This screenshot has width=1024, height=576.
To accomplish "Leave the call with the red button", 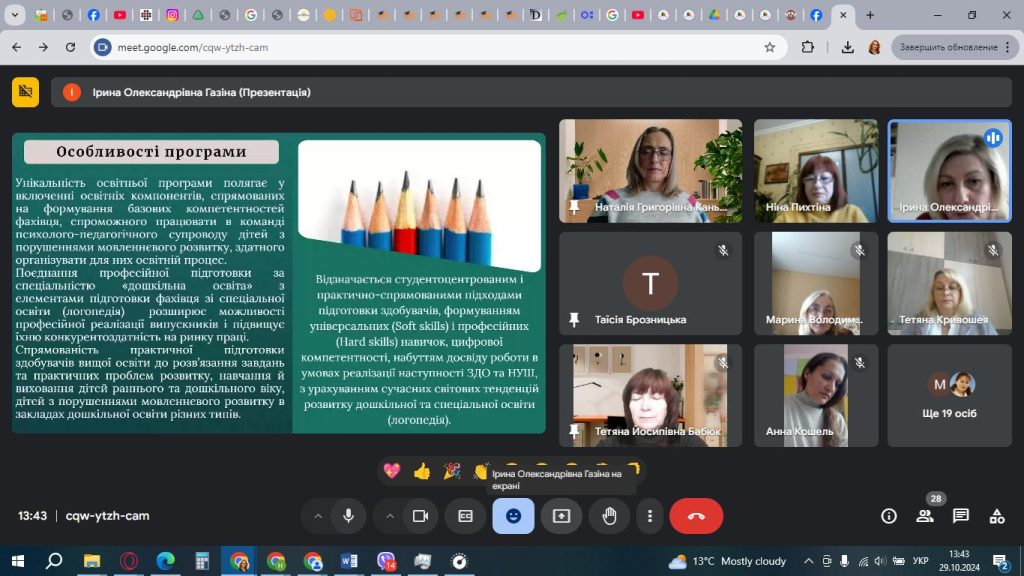I will (x=696, y=516).
